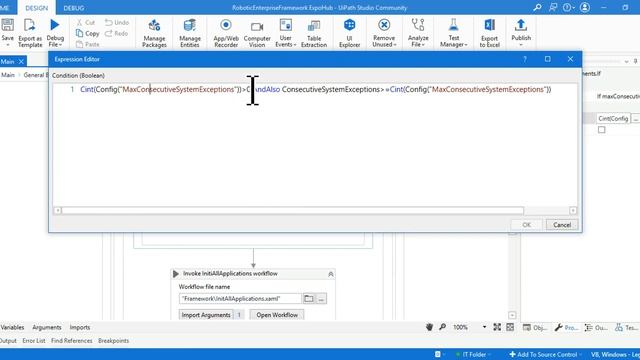Image resolution: width=640 pixels, height=360 pixels.
Task: Open User Events menu
Action: (286, 33)
